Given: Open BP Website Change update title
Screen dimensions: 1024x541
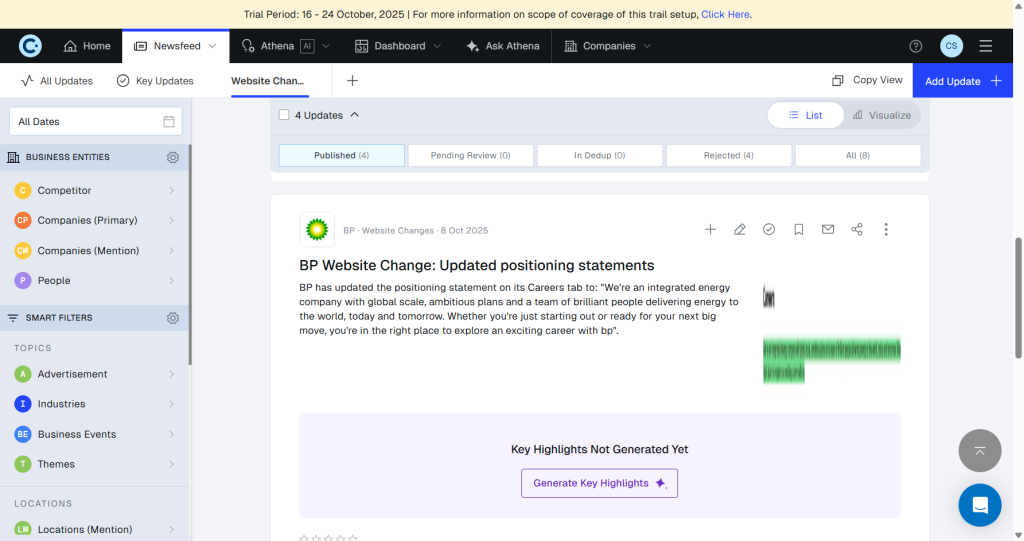Looking at the screenshot, I should pyautogui.click(x=477, y=265).
